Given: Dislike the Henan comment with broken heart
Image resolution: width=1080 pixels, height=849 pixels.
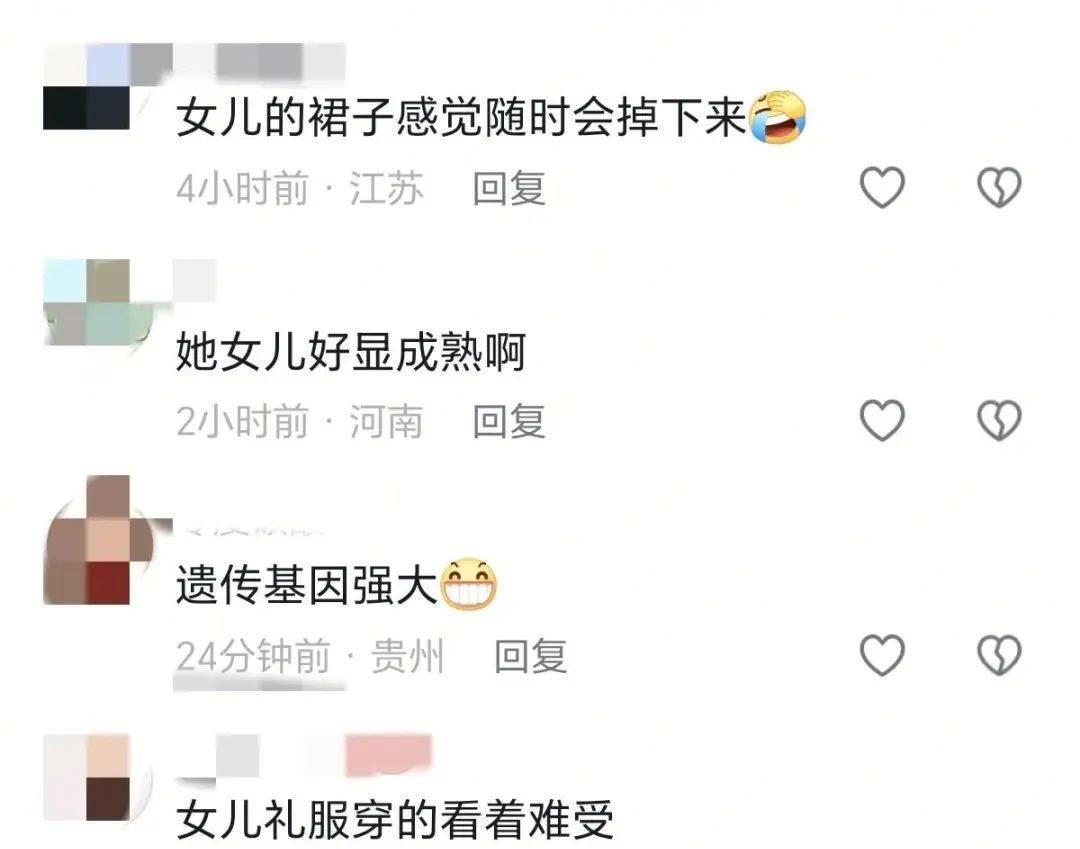Looking at the screenshot, I should tap(999, 420).
